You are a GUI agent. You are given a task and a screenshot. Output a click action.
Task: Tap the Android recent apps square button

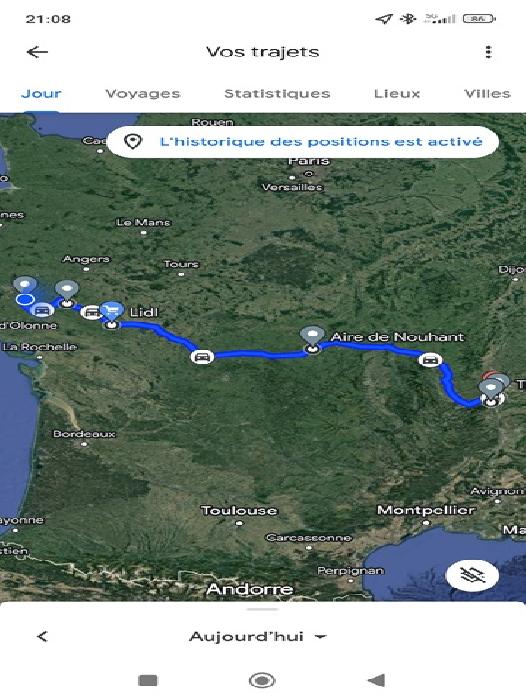click(148, 680)
